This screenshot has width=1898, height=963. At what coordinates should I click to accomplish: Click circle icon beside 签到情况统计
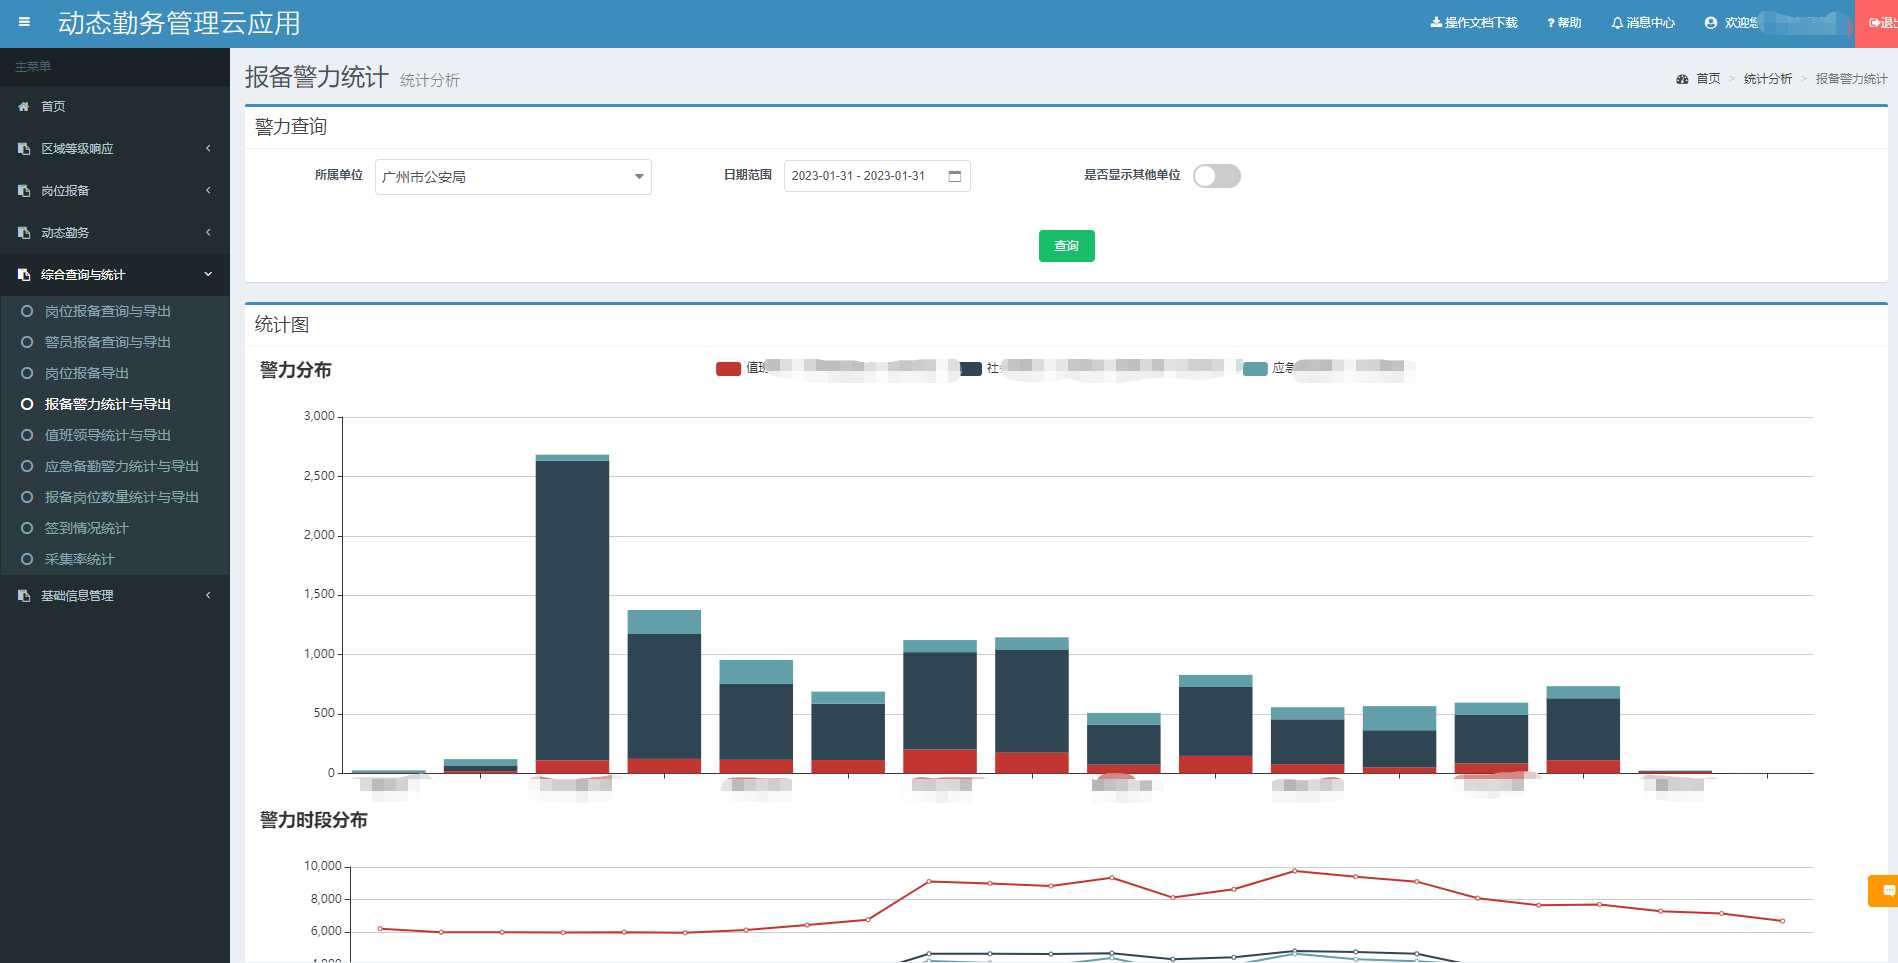27,528
